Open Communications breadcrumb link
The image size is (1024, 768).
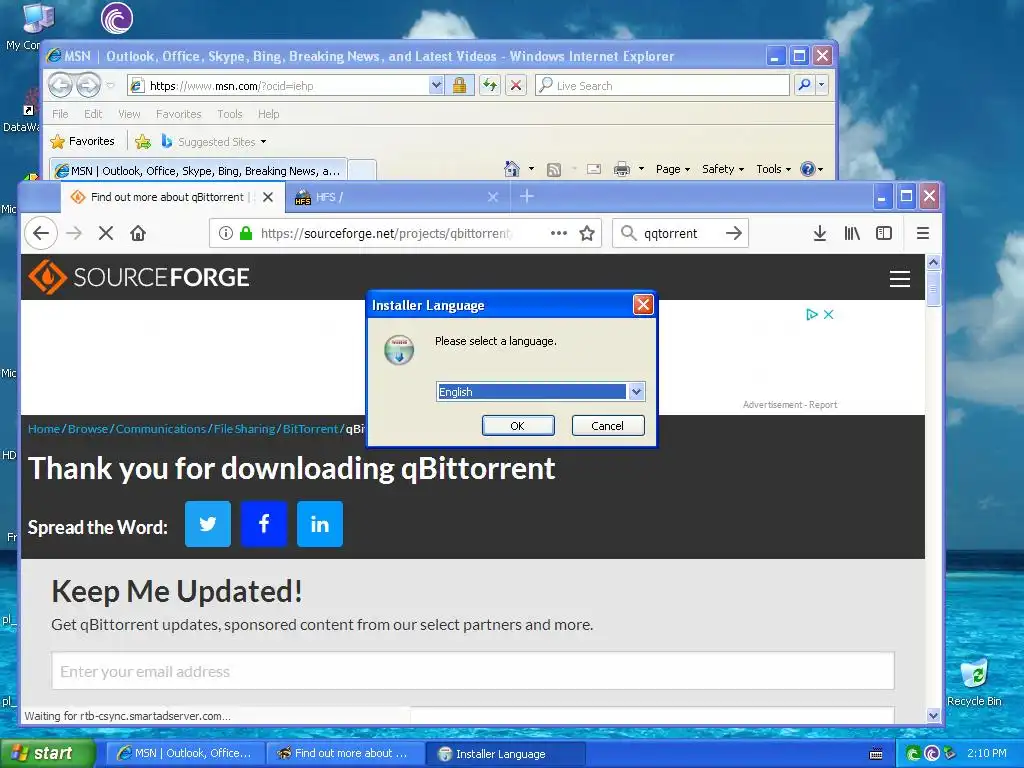click(x=161, y=429)
